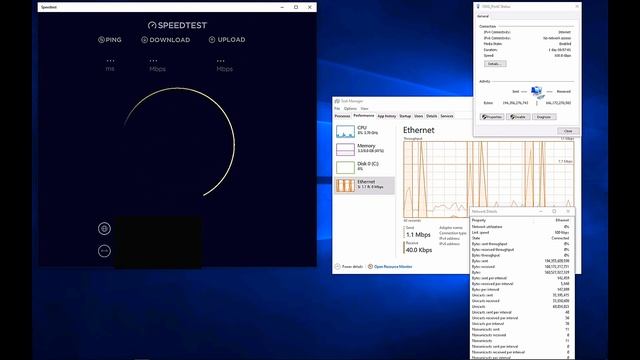
Task: Open Properties in the Ethernet Status dialog
Action: 492,117
